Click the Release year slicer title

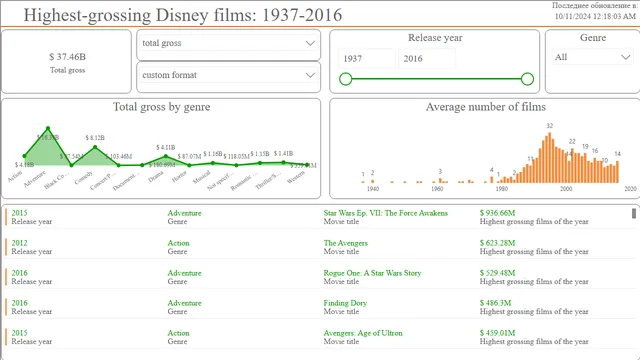[435, 38]
